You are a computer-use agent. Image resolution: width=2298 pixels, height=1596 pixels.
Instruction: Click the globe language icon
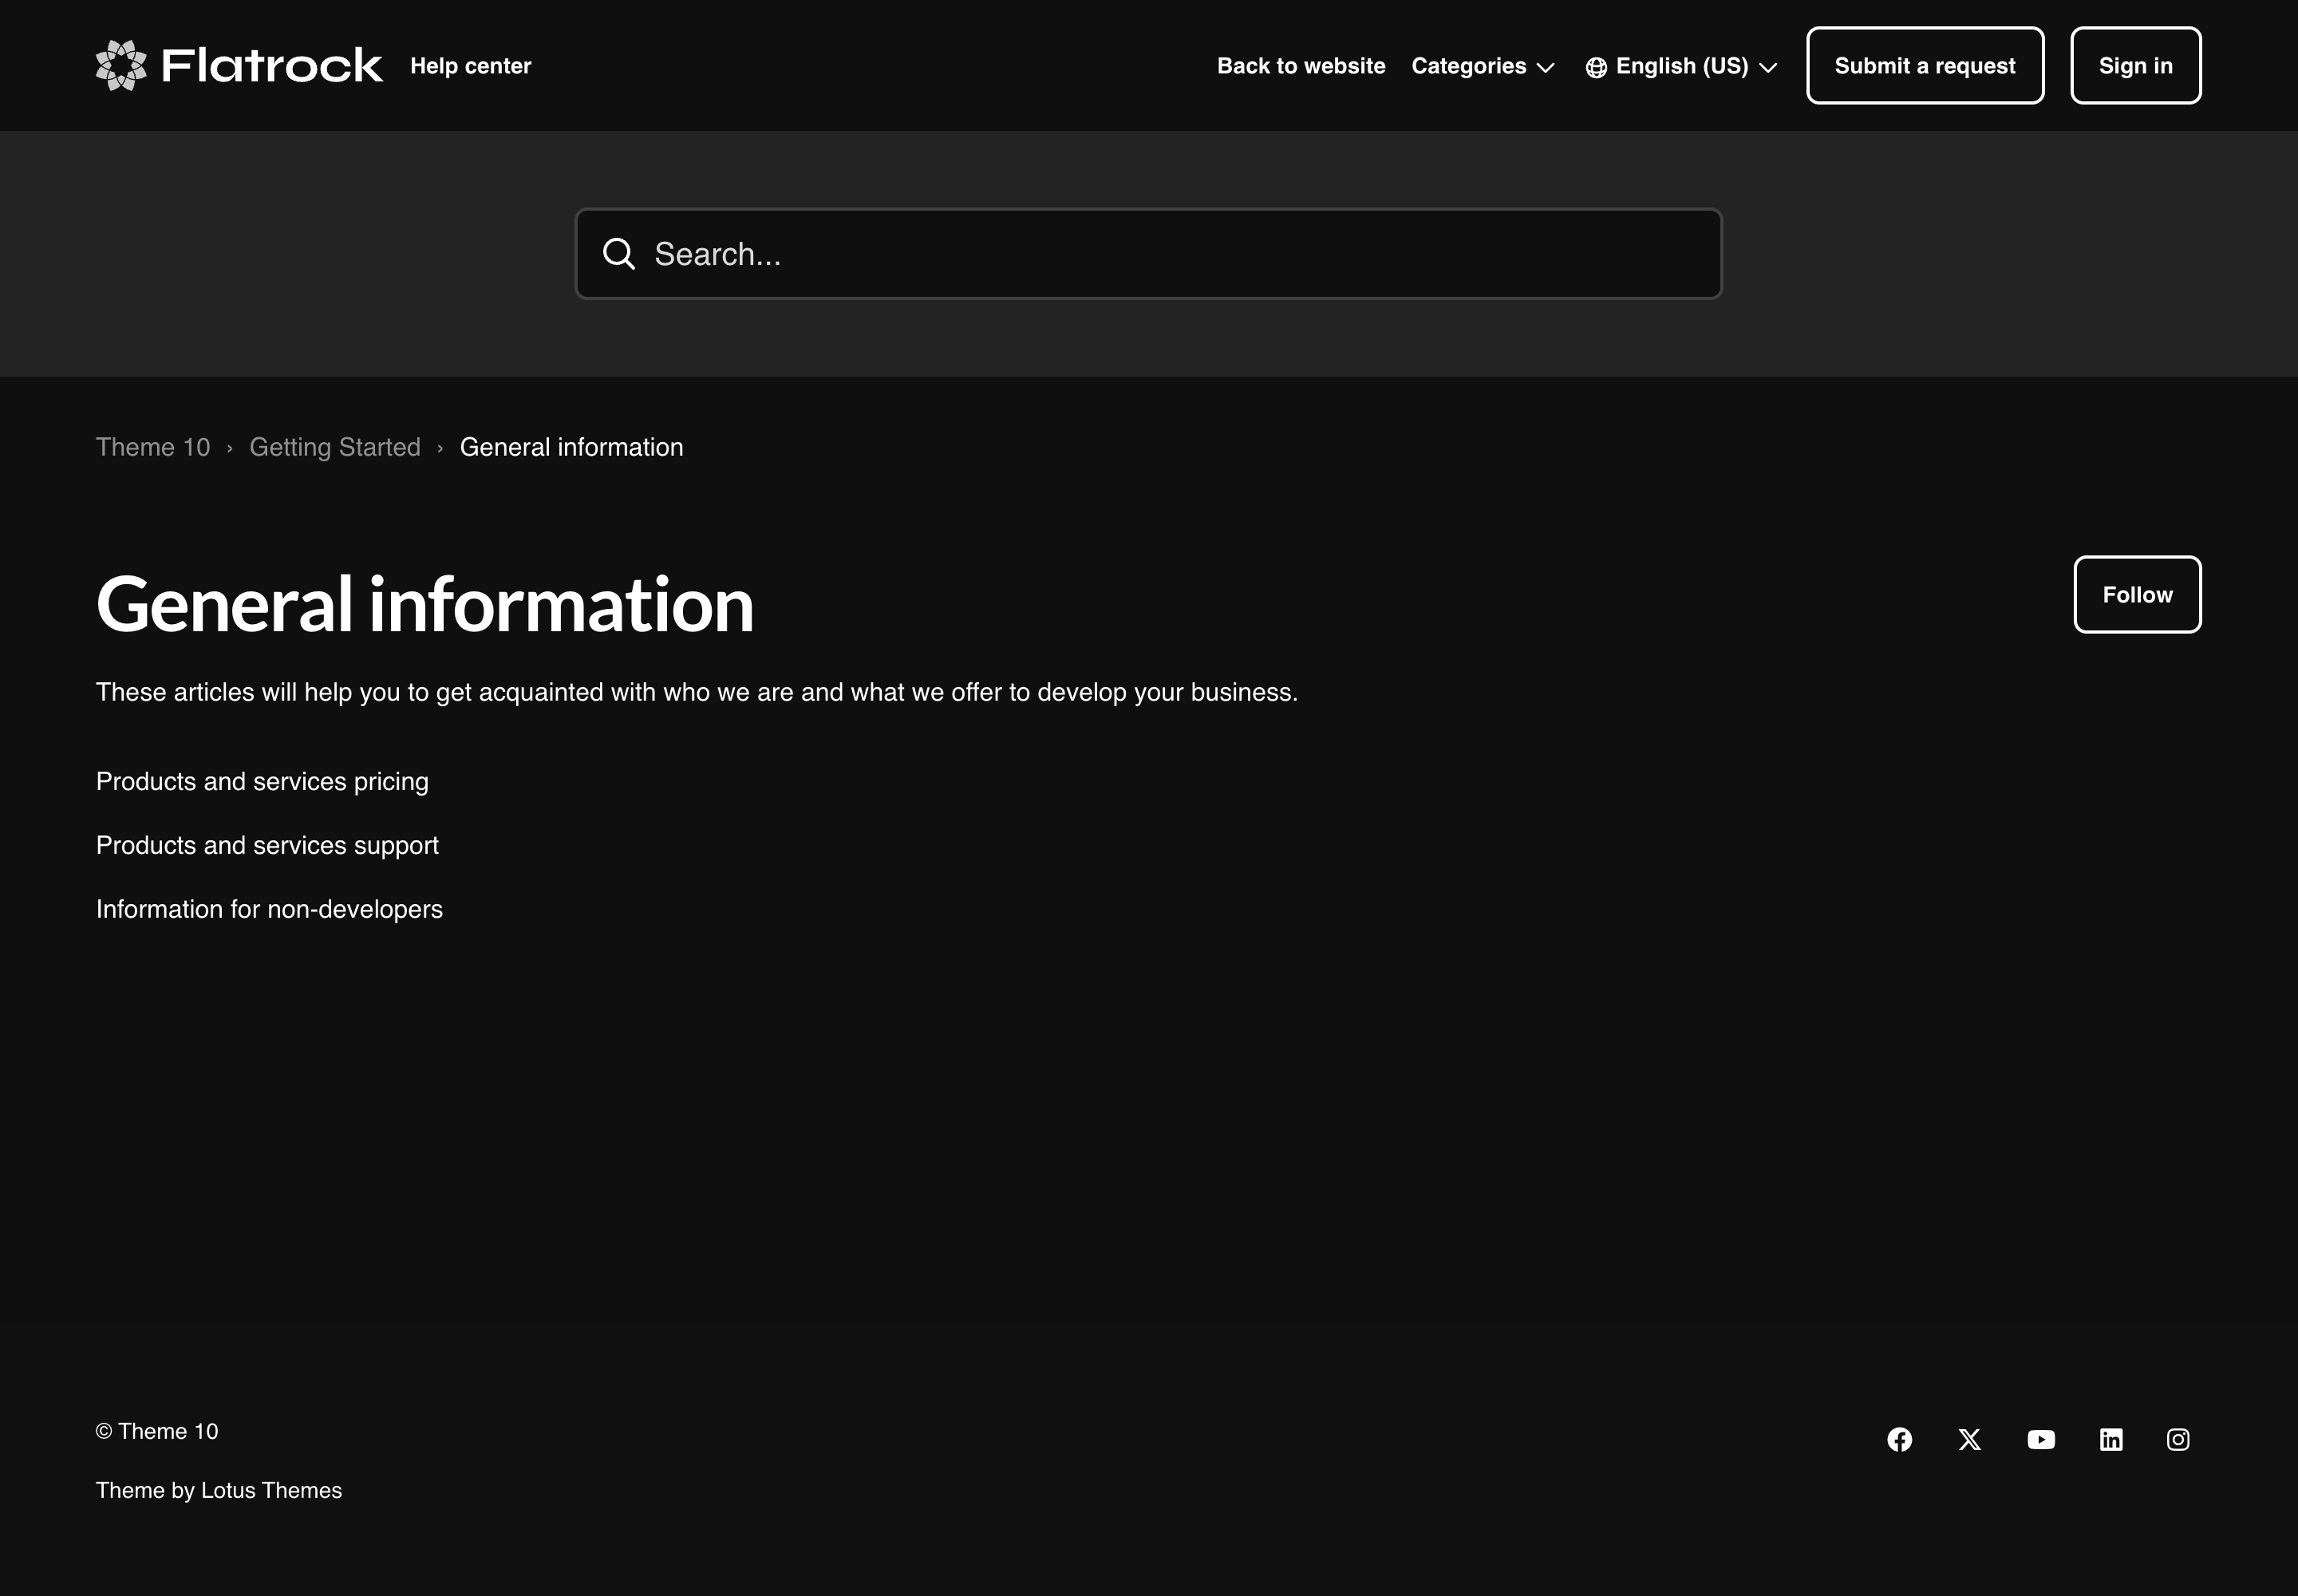(1596, 67)
